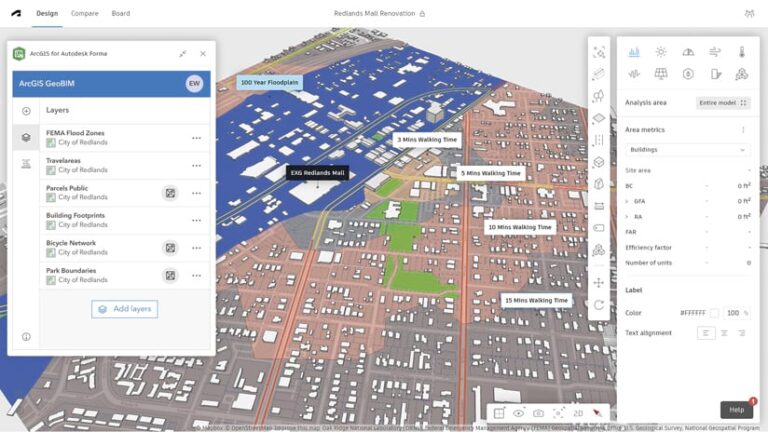The image size is (768, 432).
Task: Open the Embodied carbon hexagon icon
Action: point(688,74)
